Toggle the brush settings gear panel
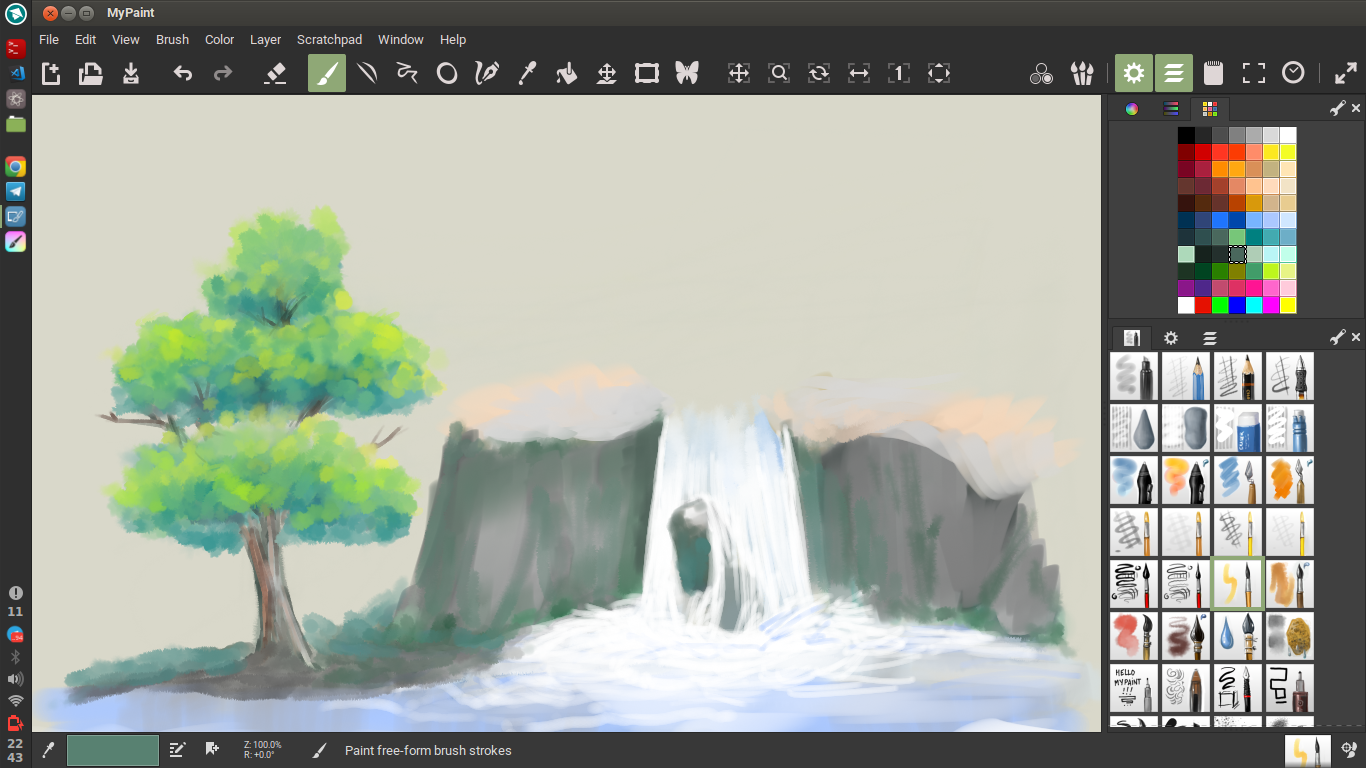Screen dimensions: 1366x768 click(x=1133, y=72)
